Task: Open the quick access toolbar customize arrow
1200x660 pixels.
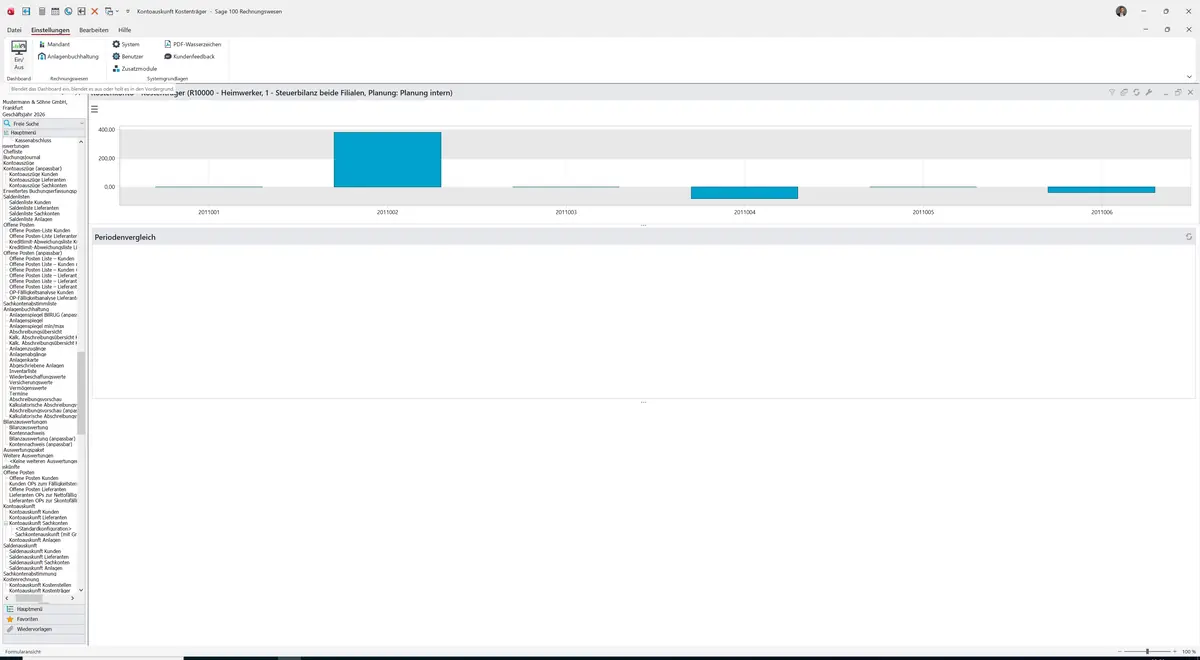Action: pos(127,11)
